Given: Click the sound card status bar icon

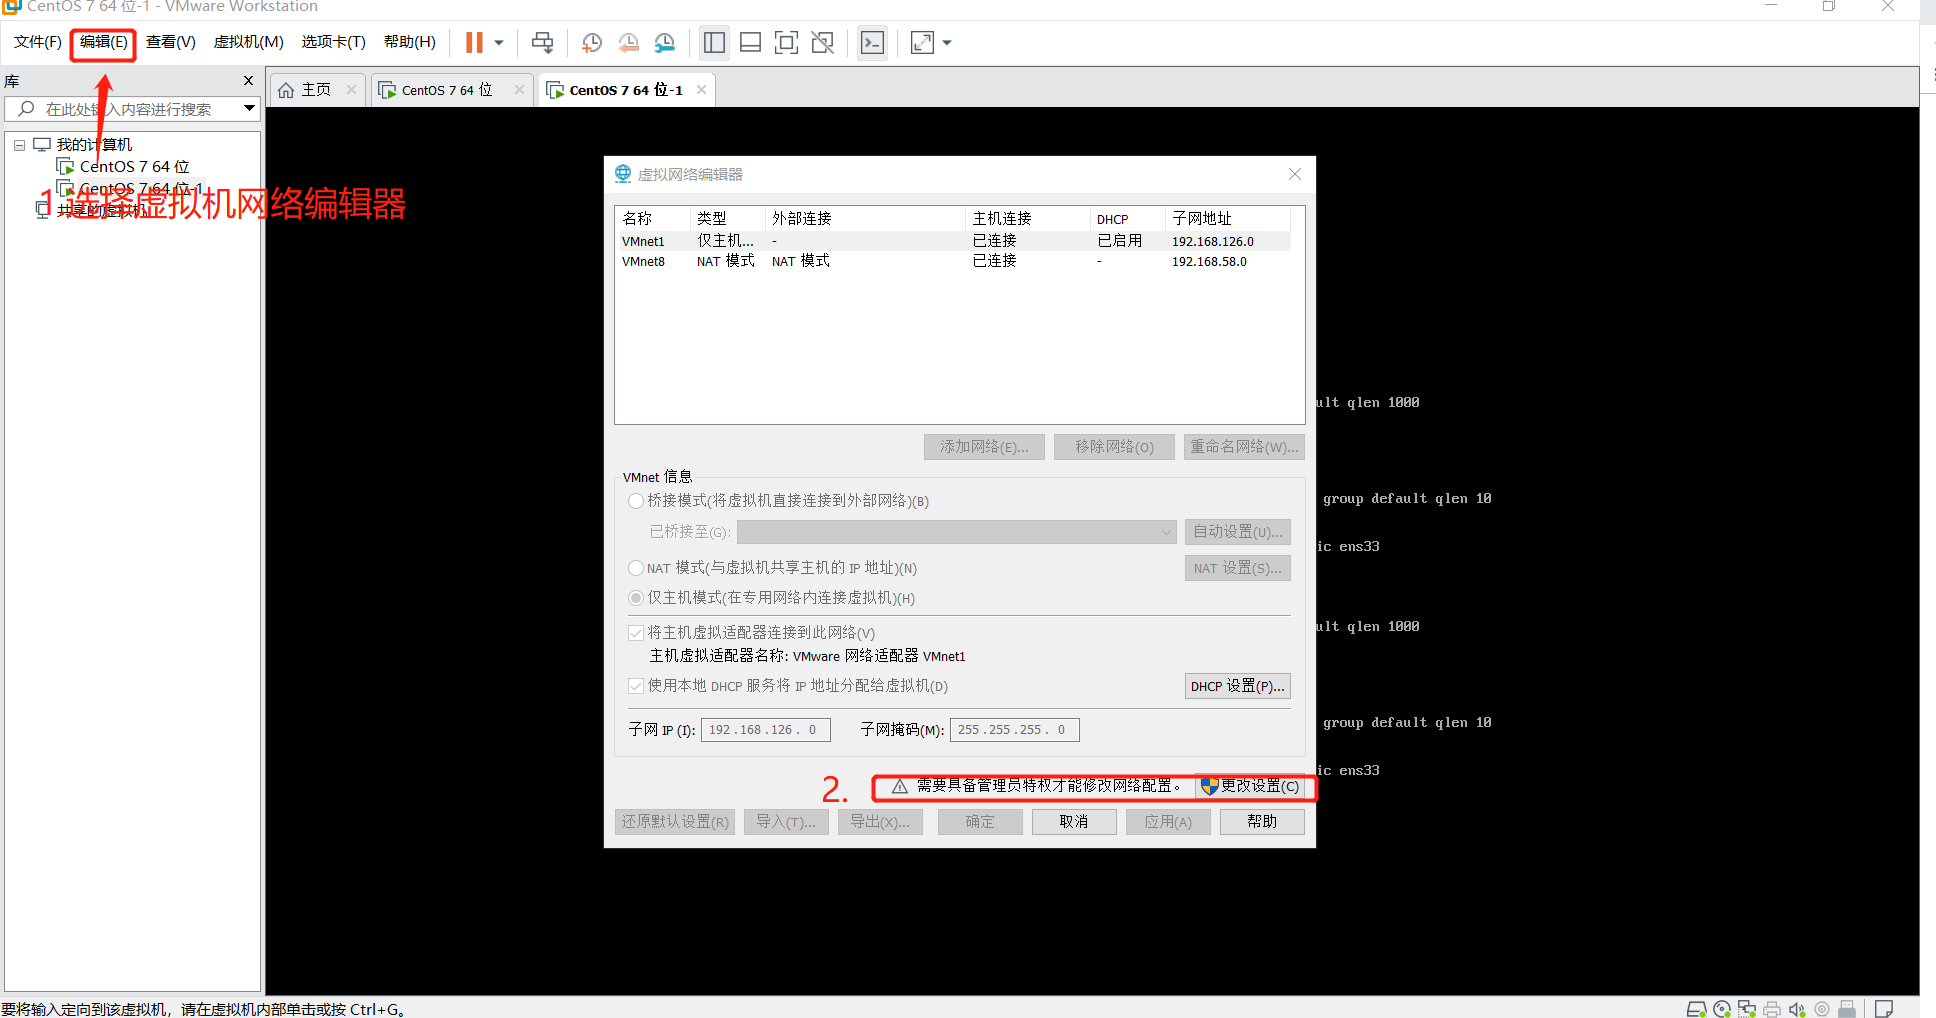Looking at the screenshot, I should 1797,1009.
